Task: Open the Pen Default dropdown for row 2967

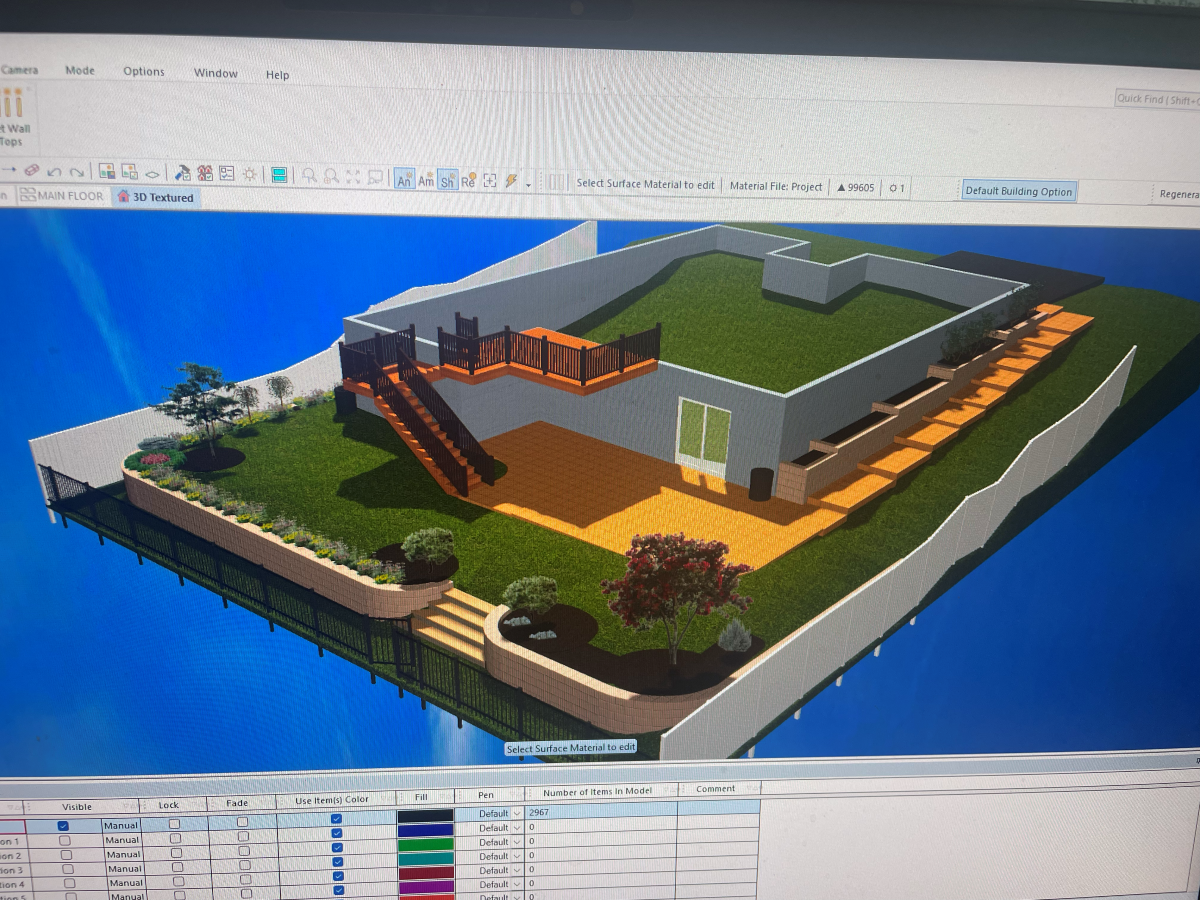Action: point(516,814)
